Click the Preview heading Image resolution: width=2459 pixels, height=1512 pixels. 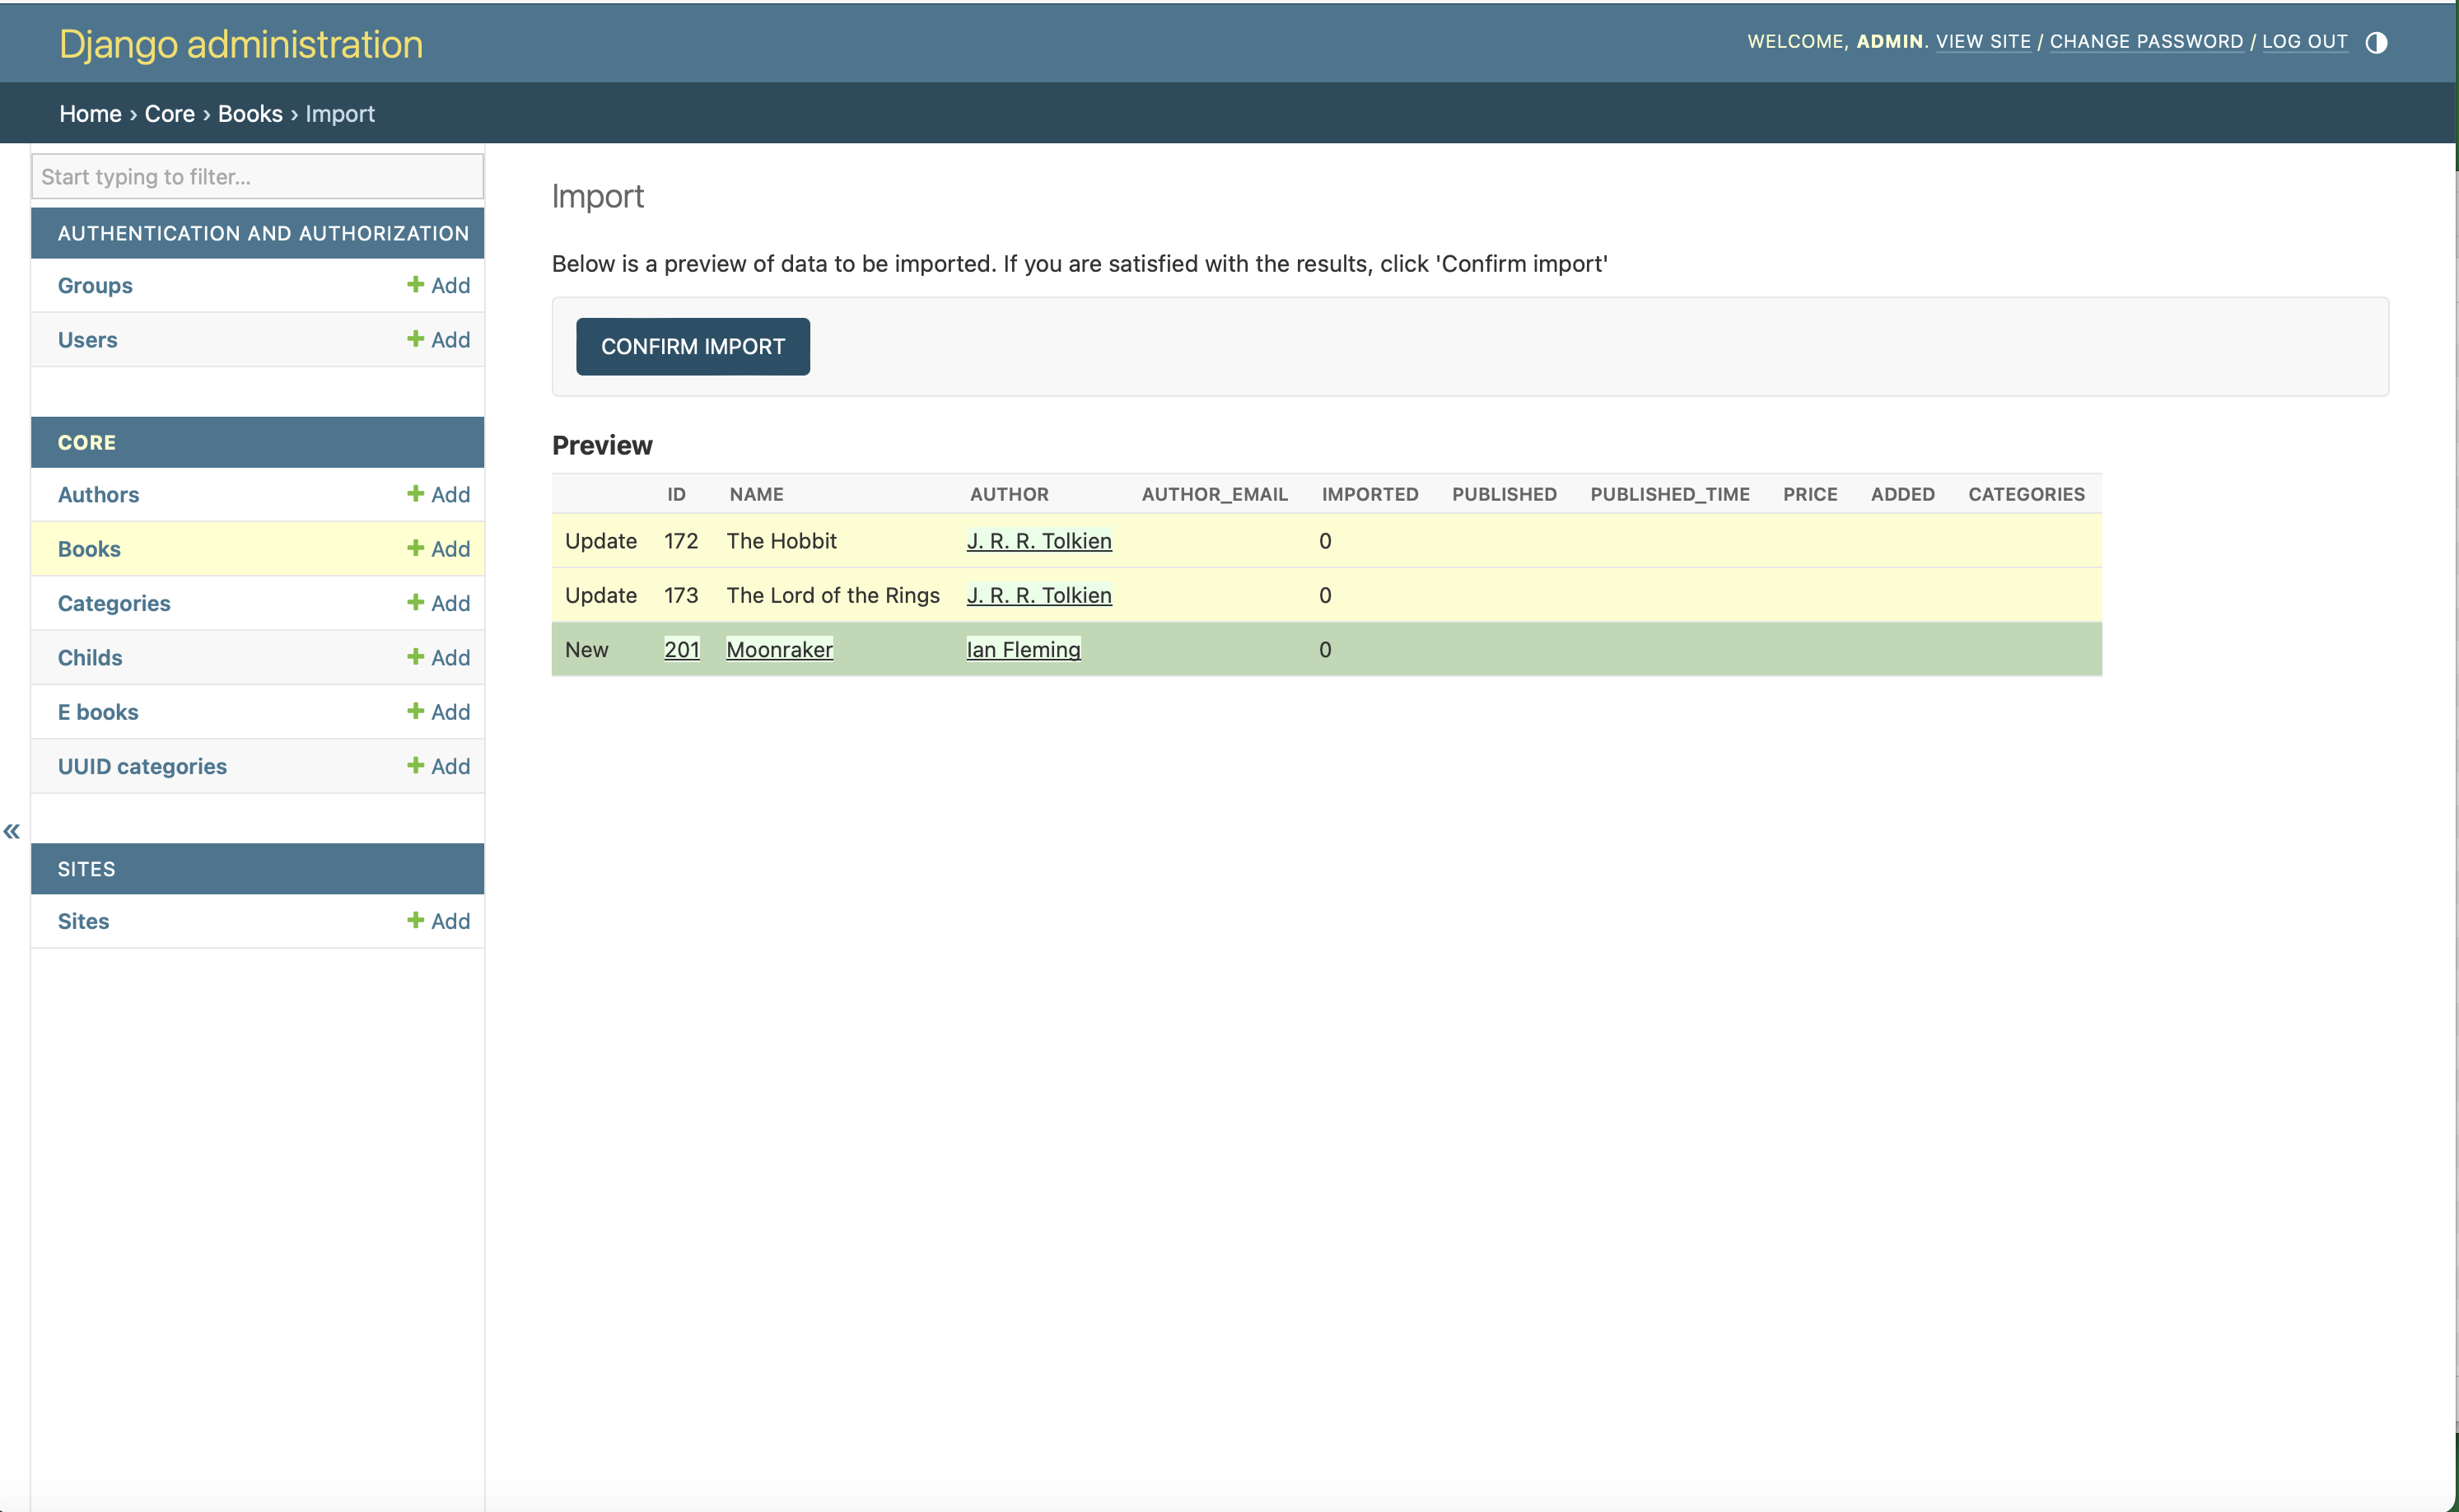[602, 445]
